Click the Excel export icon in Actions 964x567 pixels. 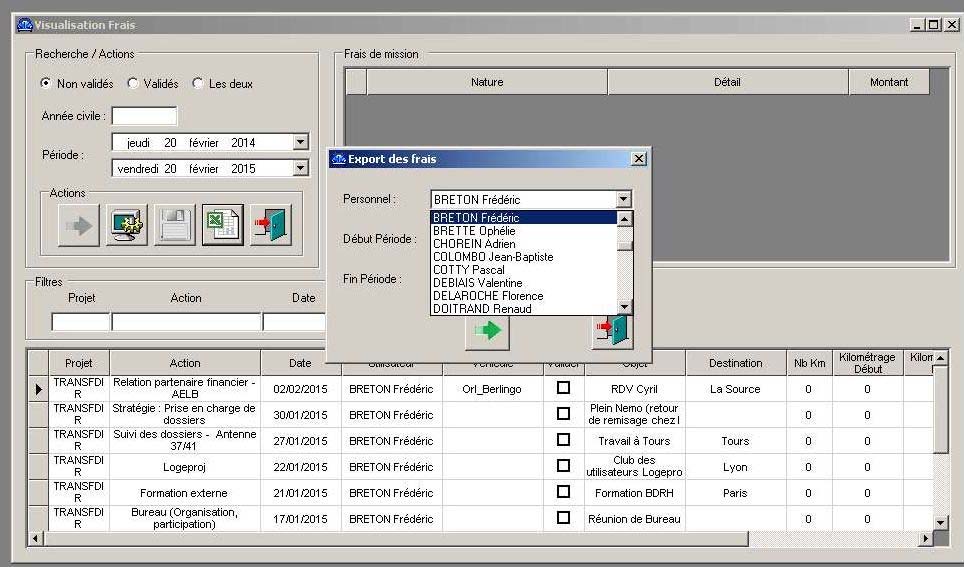(222, 225)
